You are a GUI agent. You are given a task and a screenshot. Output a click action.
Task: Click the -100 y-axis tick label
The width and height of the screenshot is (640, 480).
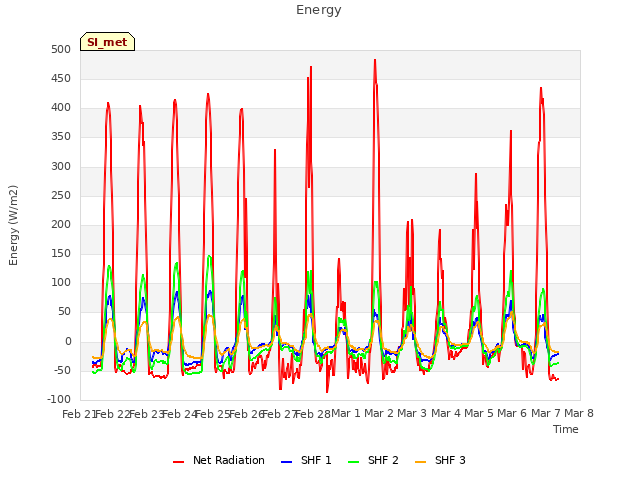point(59,399)
